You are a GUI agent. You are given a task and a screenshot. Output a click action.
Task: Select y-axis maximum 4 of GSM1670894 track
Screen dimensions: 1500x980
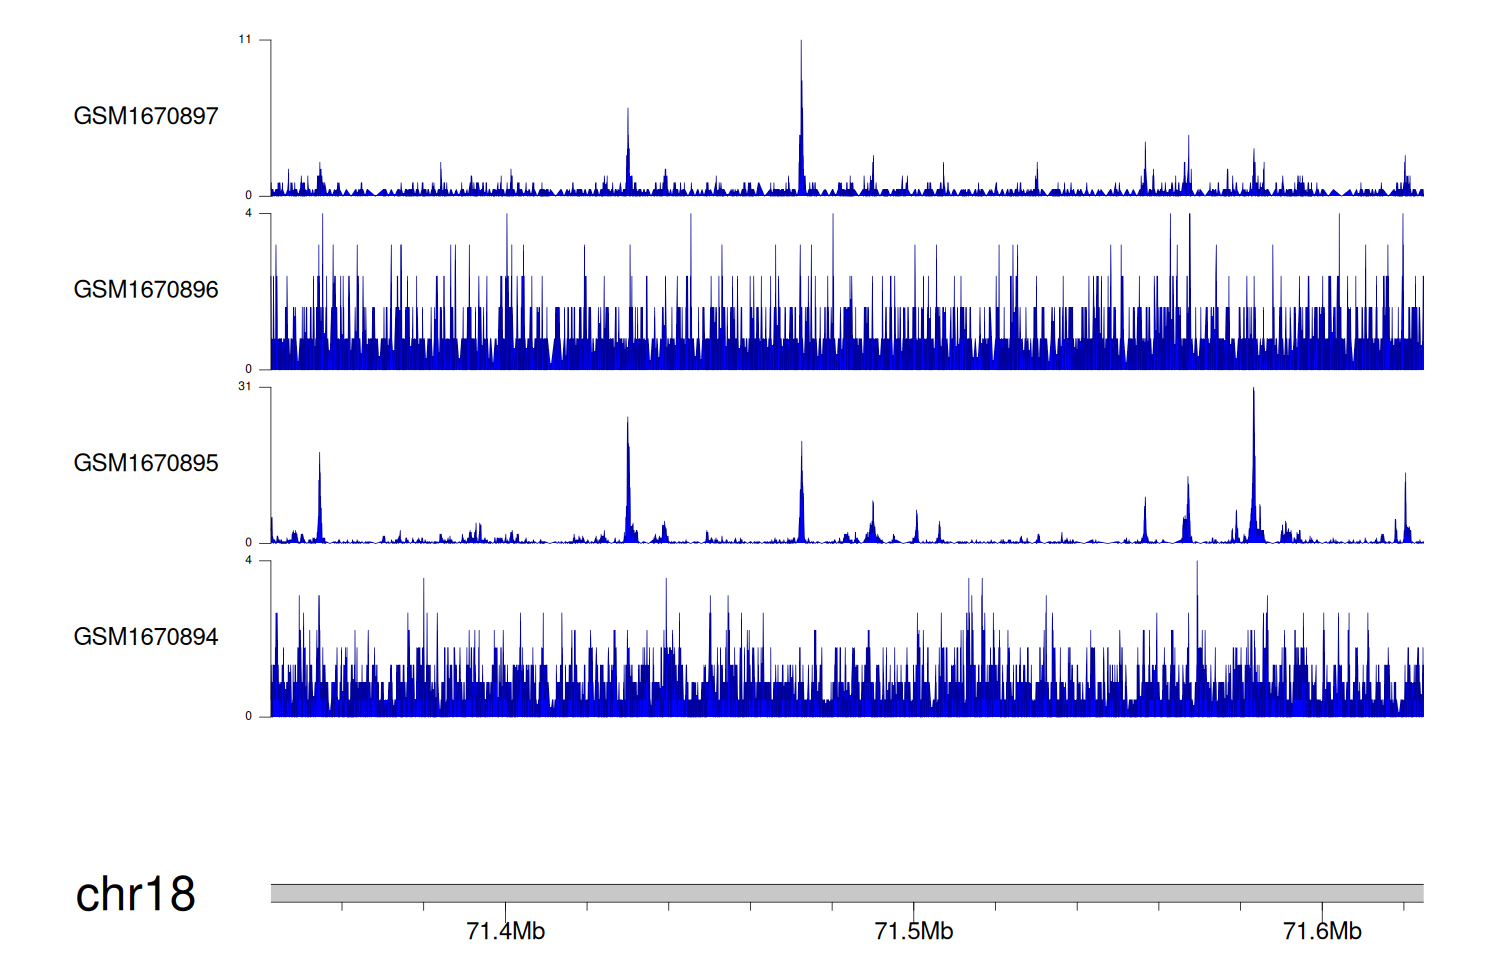coord(249,561)
